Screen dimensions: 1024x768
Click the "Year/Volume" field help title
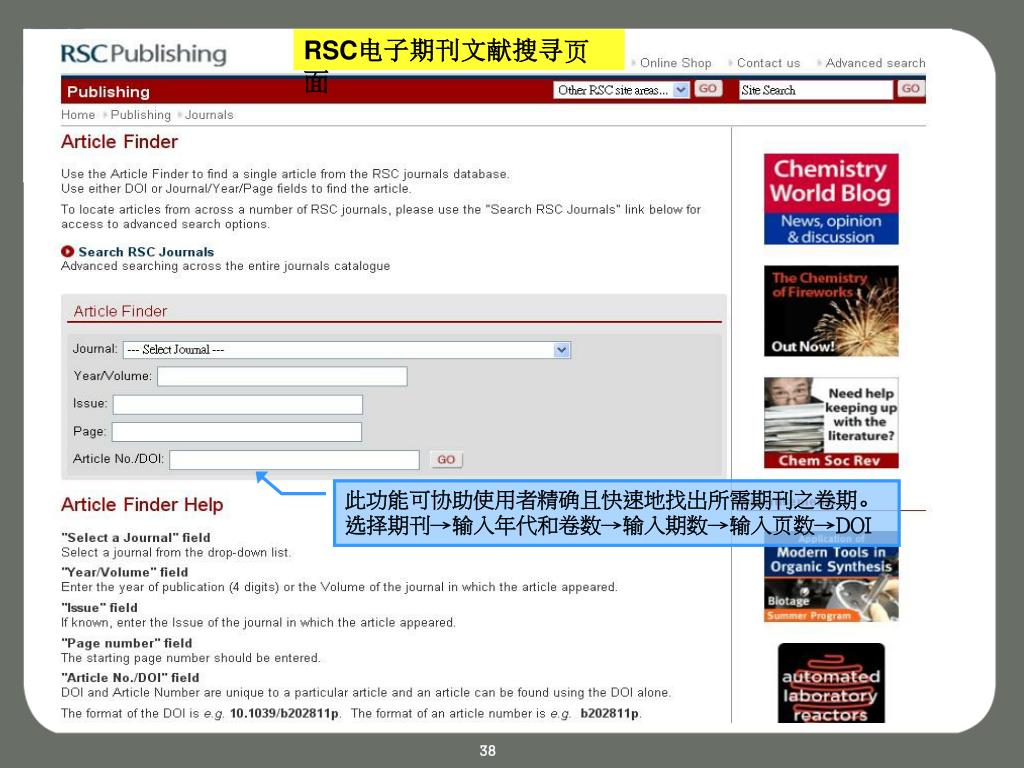pos(125,572)
